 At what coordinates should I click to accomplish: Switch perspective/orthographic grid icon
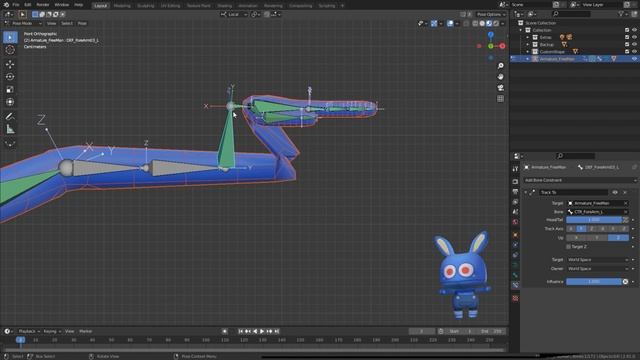pos(500,99)
